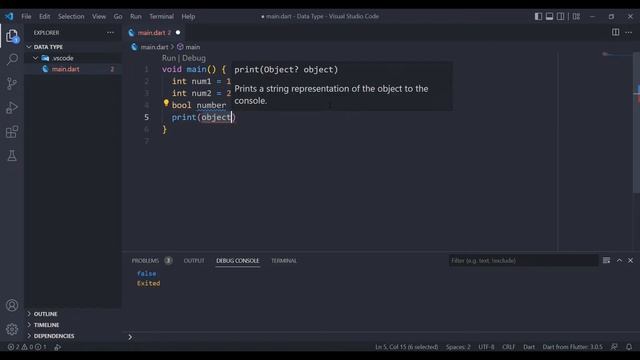Open editor more actions ellipsis
The image size is (640, 360).
pyautogui.click(x=628, y=32)
